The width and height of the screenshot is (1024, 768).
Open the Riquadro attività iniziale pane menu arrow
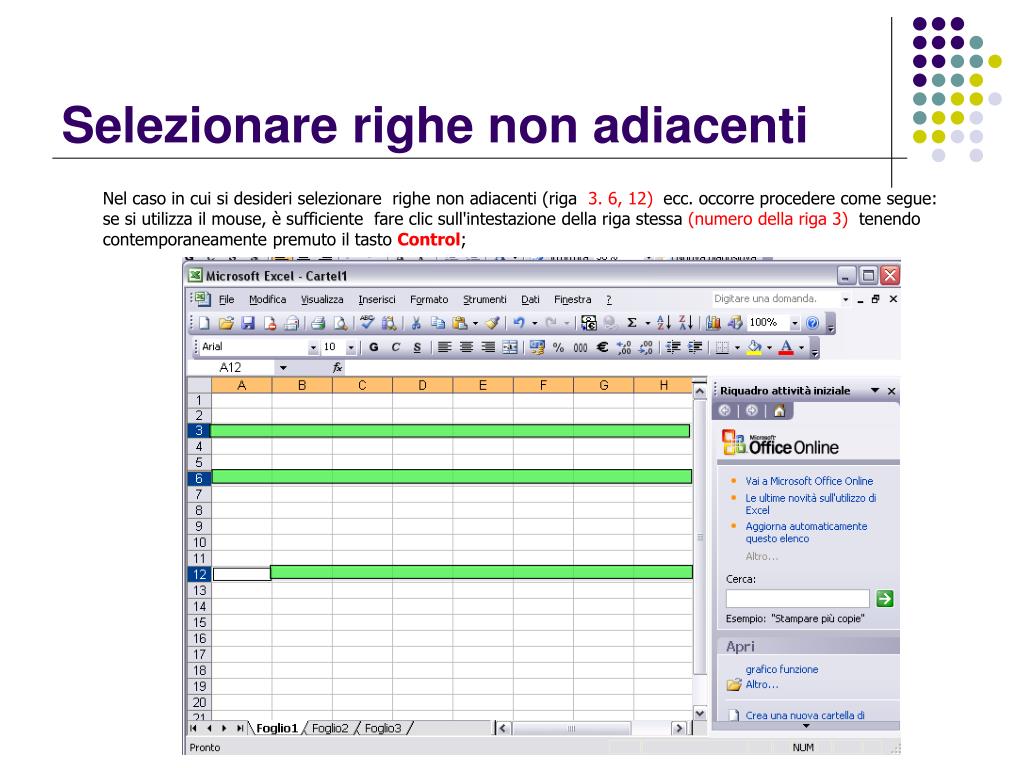click(875, 391)
